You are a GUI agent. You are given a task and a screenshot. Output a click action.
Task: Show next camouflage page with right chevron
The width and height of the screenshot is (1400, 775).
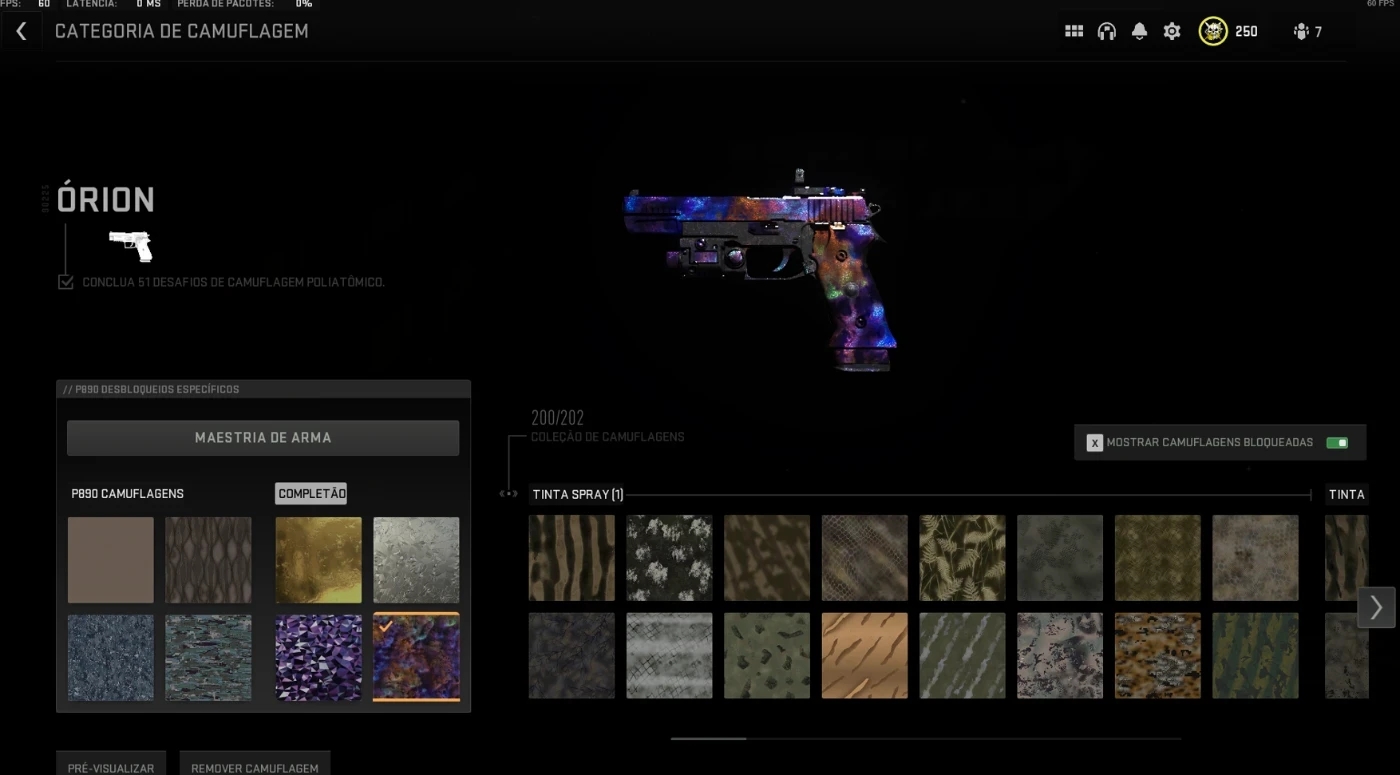pos(1376,607)
